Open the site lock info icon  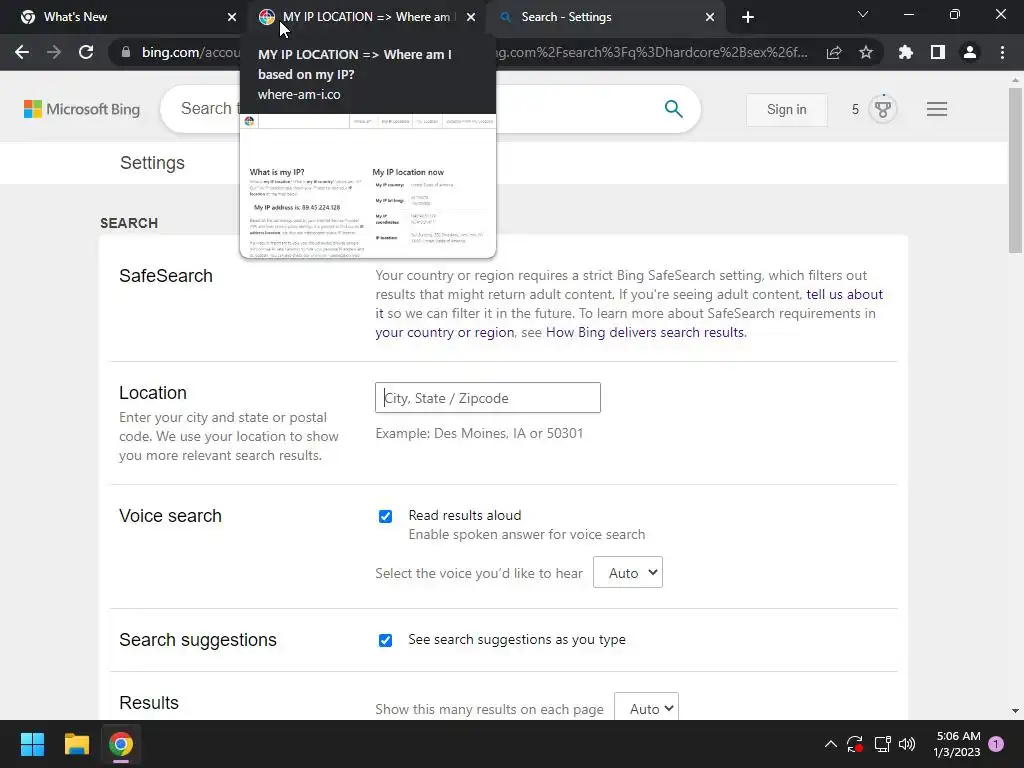coord(125,52)
